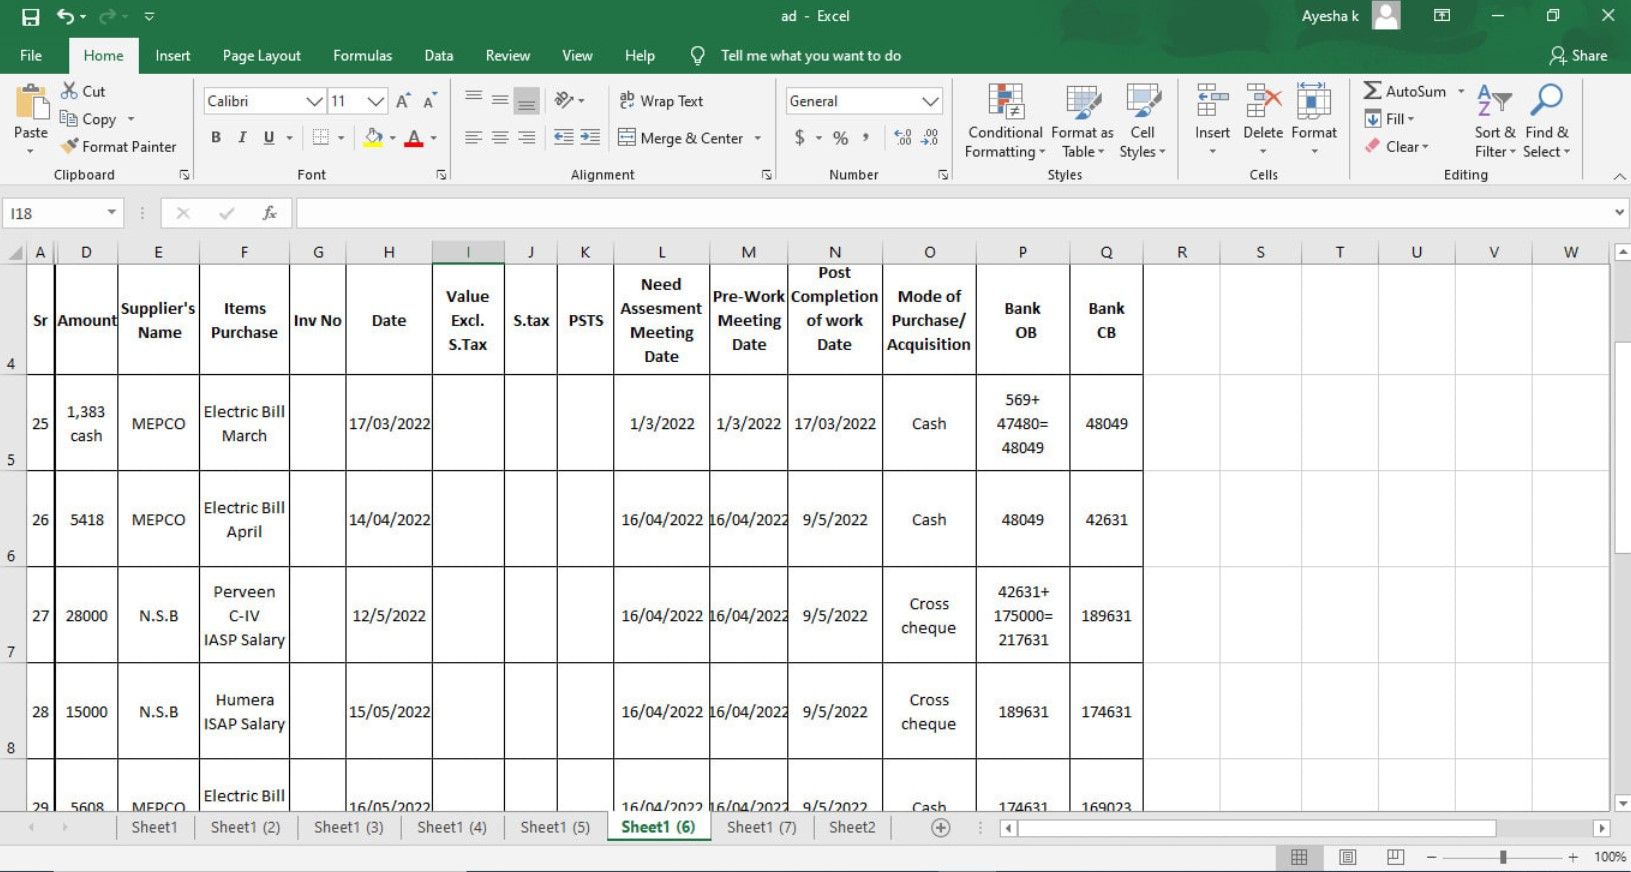Click cell with MEPCO in row 25
This screenshot has height=872, width=1631.
(158, 423)
